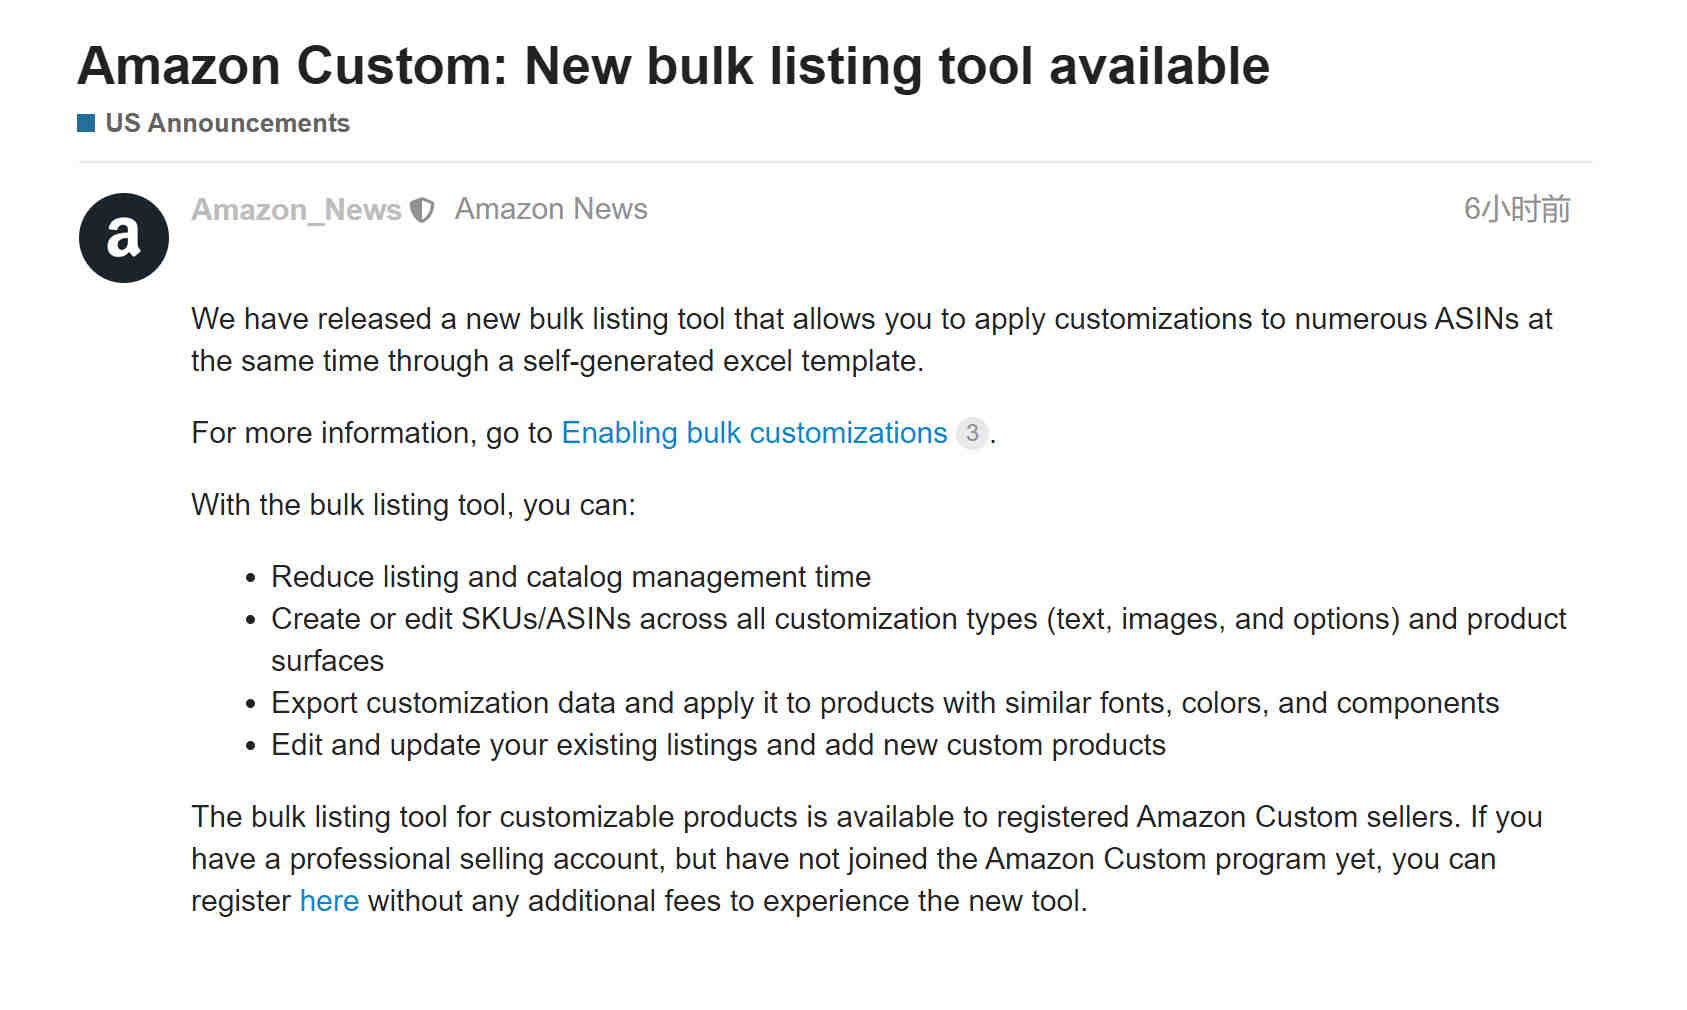Click the blue category square before US Announcements
The image size is (1687, 1010).
click(86, 123)
